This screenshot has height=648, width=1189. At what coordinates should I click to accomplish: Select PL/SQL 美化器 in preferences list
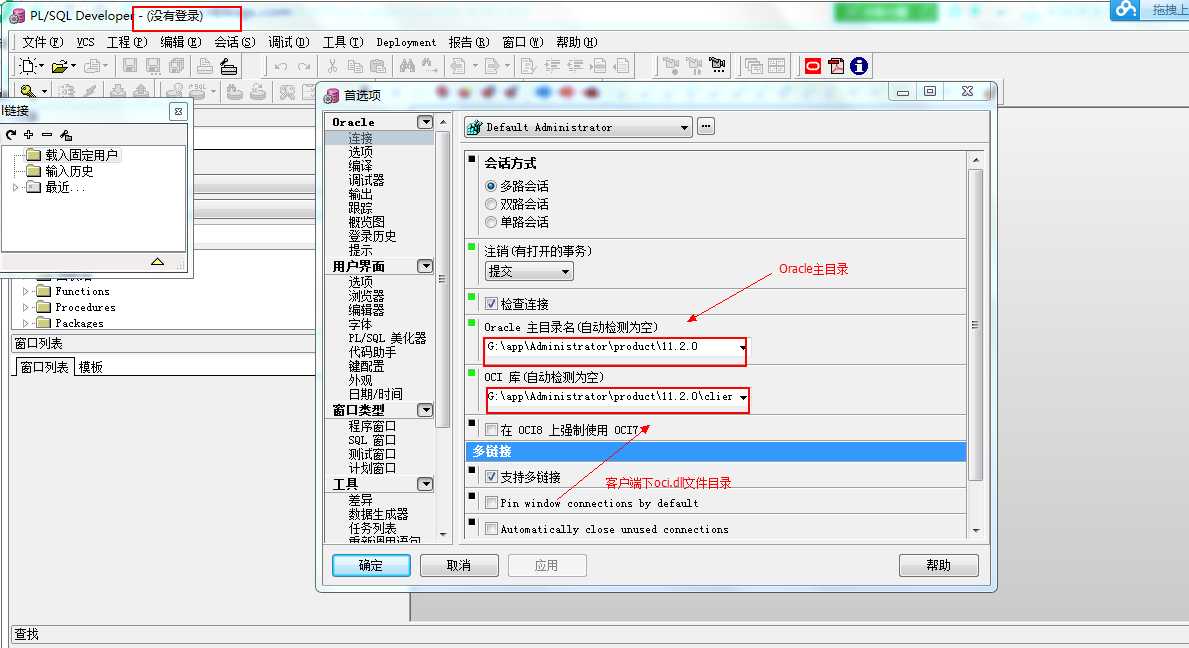(x=387, y=338)
